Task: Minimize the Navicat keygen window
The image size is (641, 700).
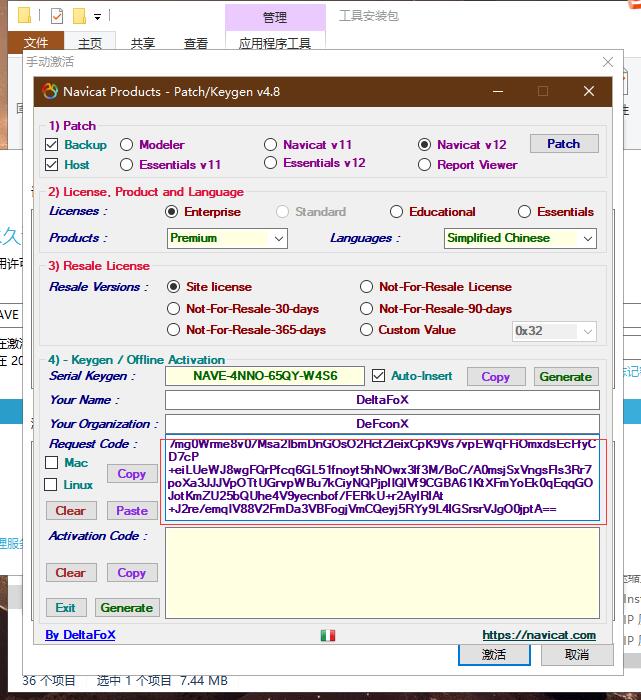Action: click(x=498, y=92)
